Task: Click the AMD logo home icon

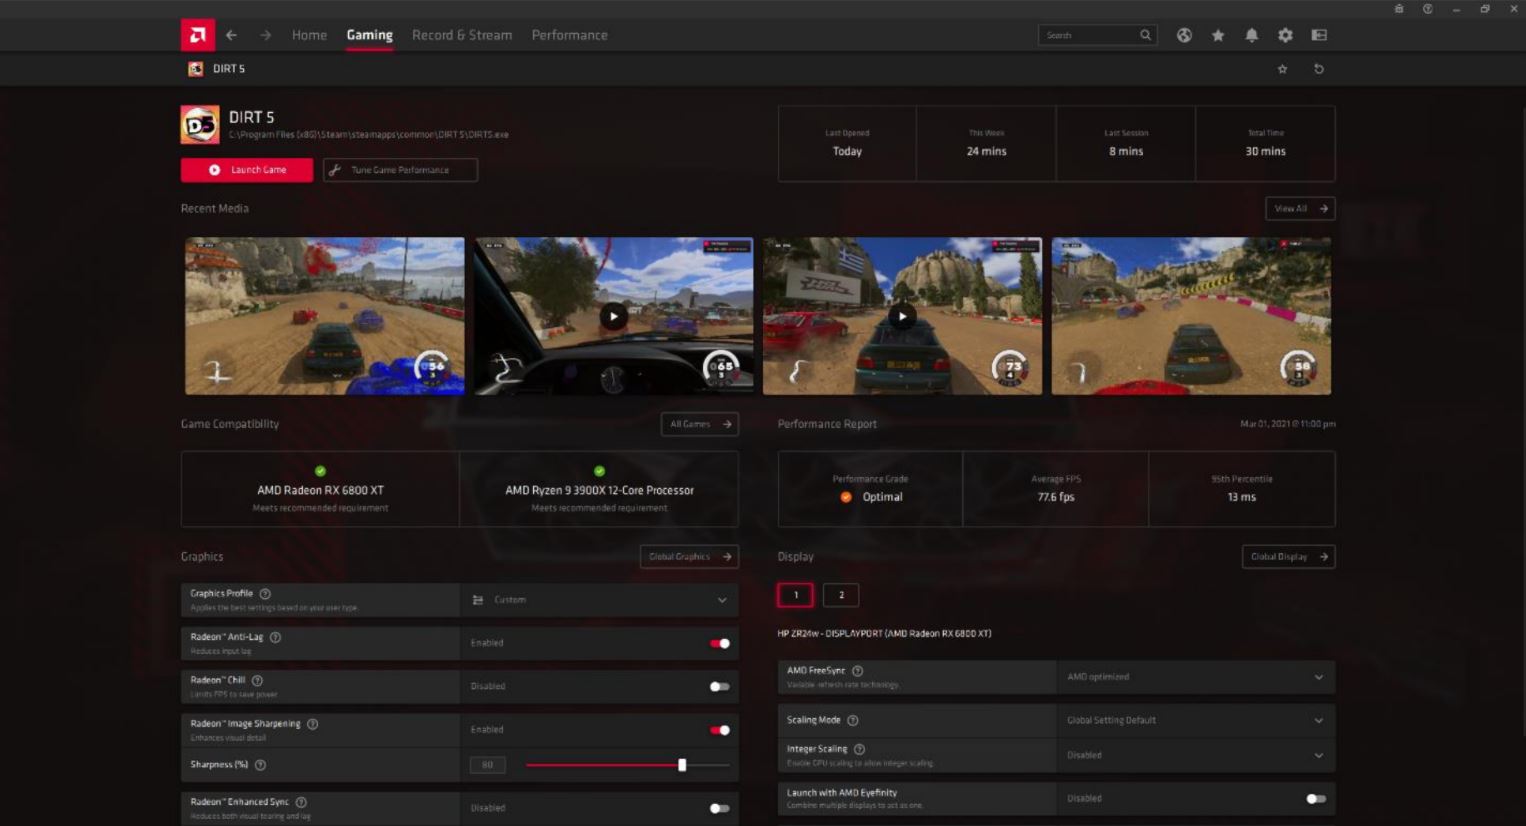Action: (x=197, y=35)
